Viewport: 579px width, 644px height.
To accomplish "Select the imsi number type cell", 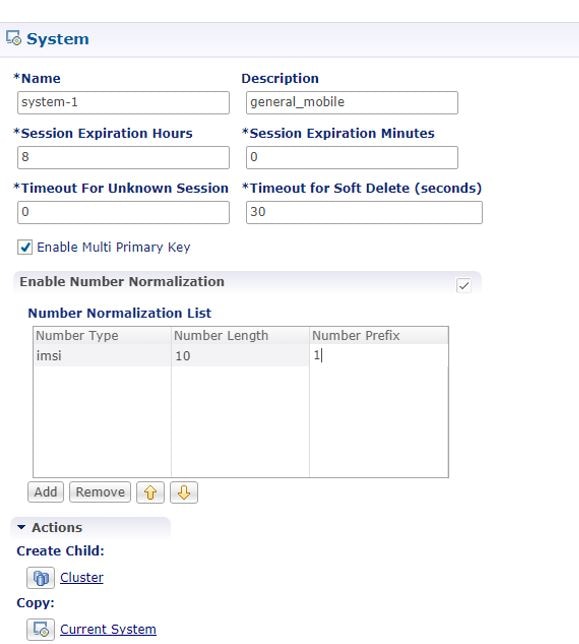I will point(102,356).
